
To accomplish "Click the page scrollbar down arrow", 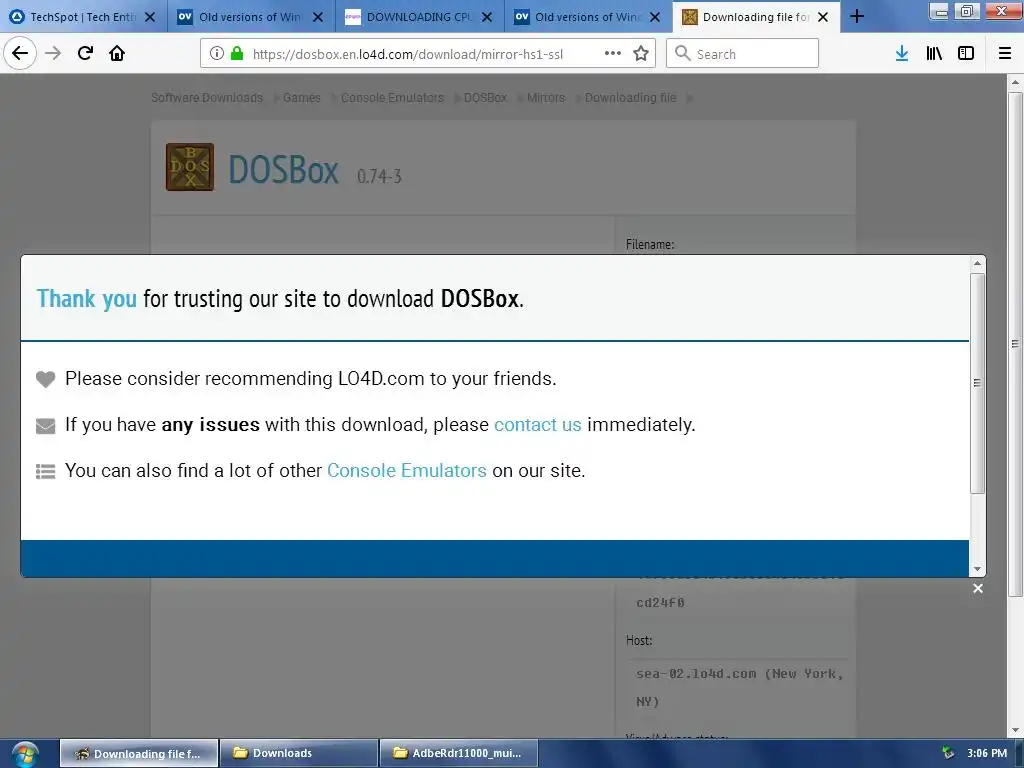I will pos(1015,731).
